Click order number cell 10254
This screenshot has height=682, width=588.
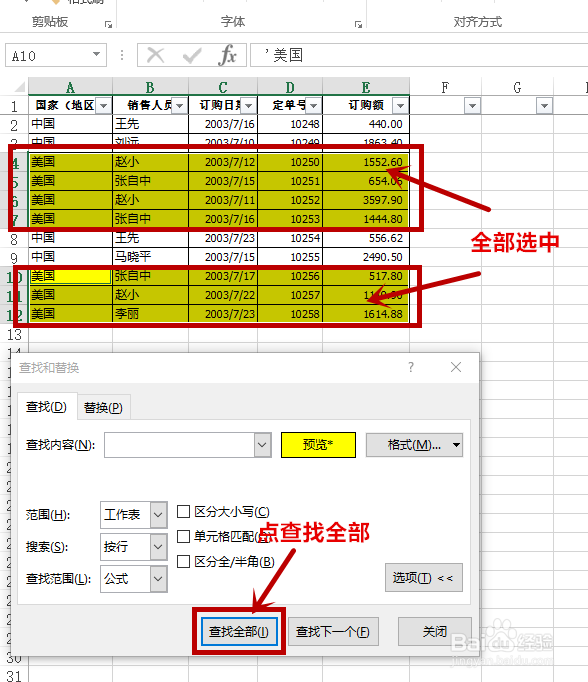pyautogui.click(x=290, y=238)
